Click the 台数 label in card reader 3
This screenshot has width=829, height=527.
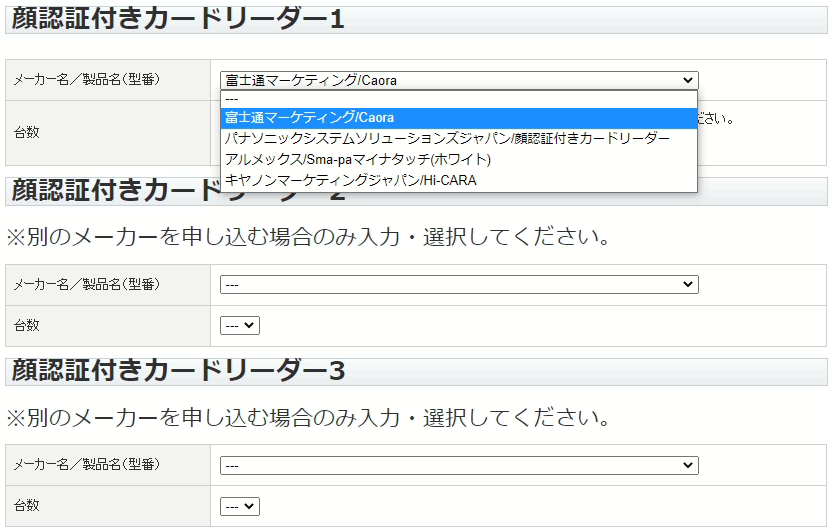27,506
